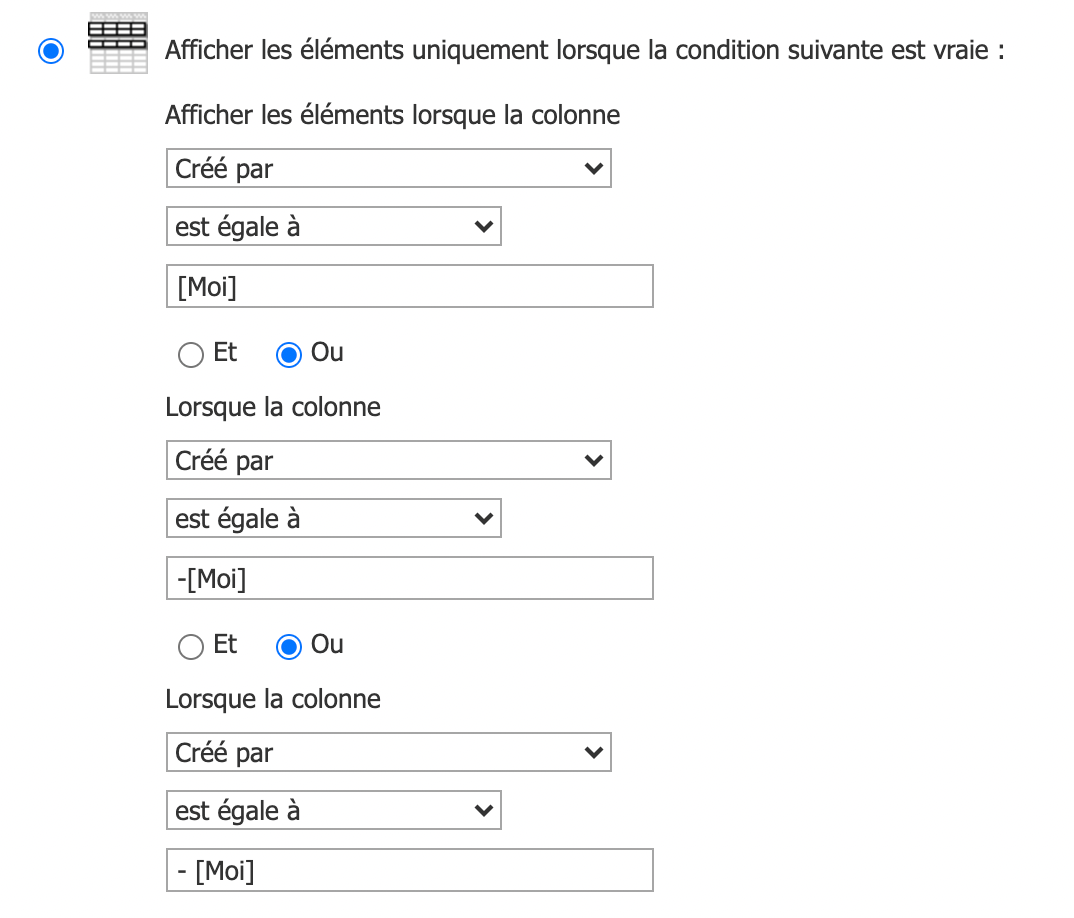The width and height of the screenshot is (1074, 918).
Task: Choose the second 'Et' radio option
Action: point(190,647)
